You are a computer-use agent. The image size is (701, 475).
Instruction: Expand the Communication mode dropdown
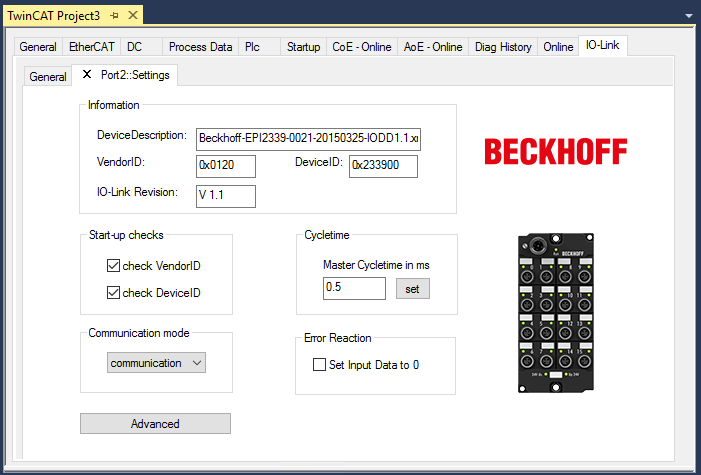tap(156, 363)
